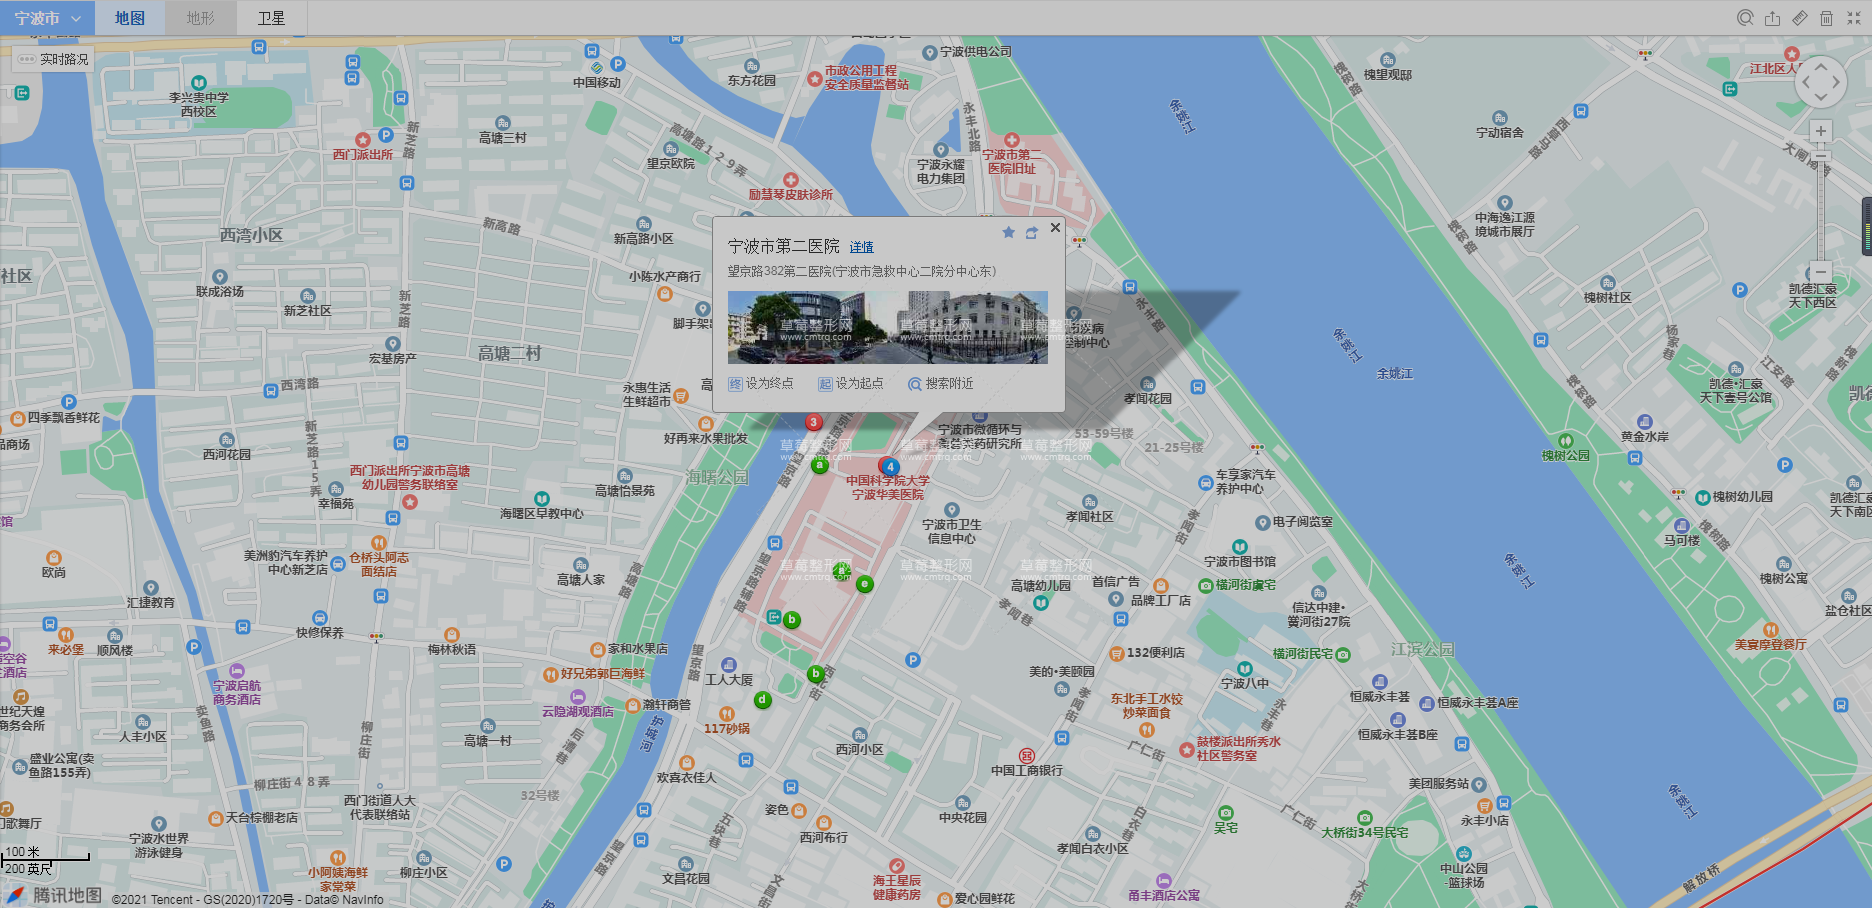Switch to the 地形 terrain view tab
This screenshot has height=908, width=1872.
click(x=201, y=18)
